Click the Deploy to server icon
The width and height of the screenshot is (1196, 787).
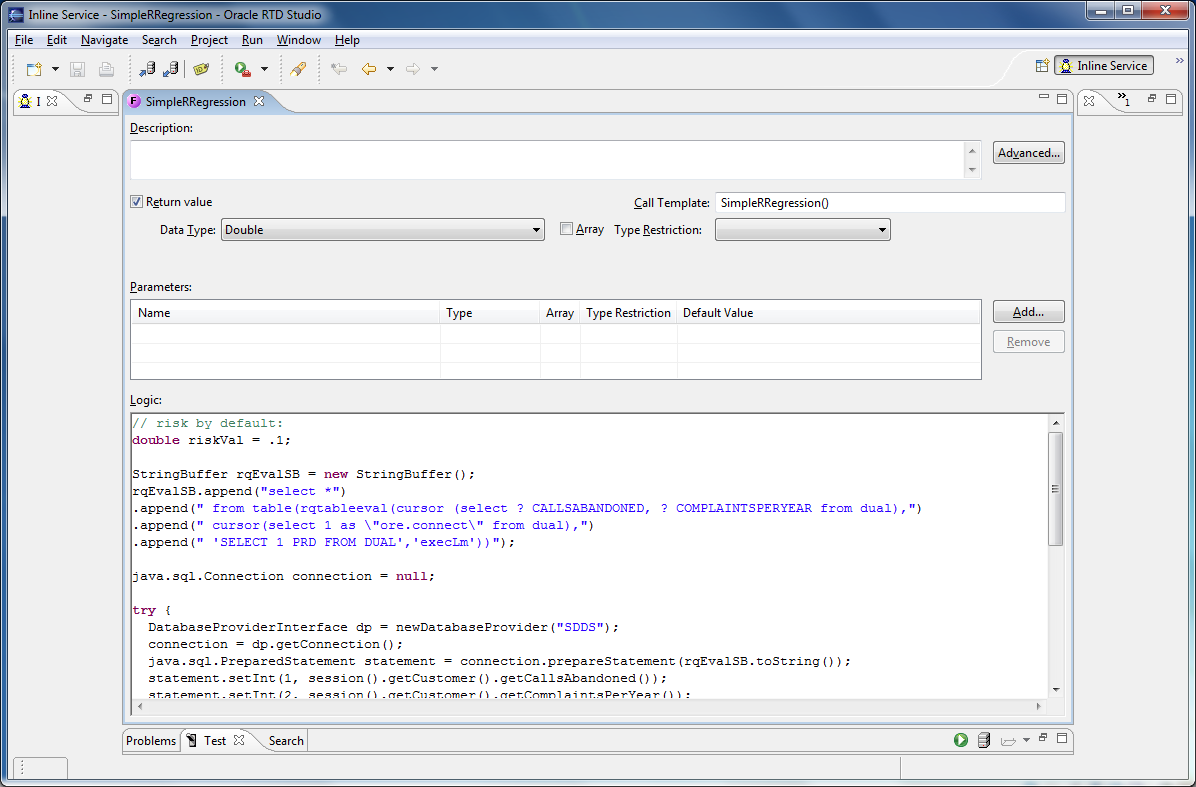coord(148,69)
